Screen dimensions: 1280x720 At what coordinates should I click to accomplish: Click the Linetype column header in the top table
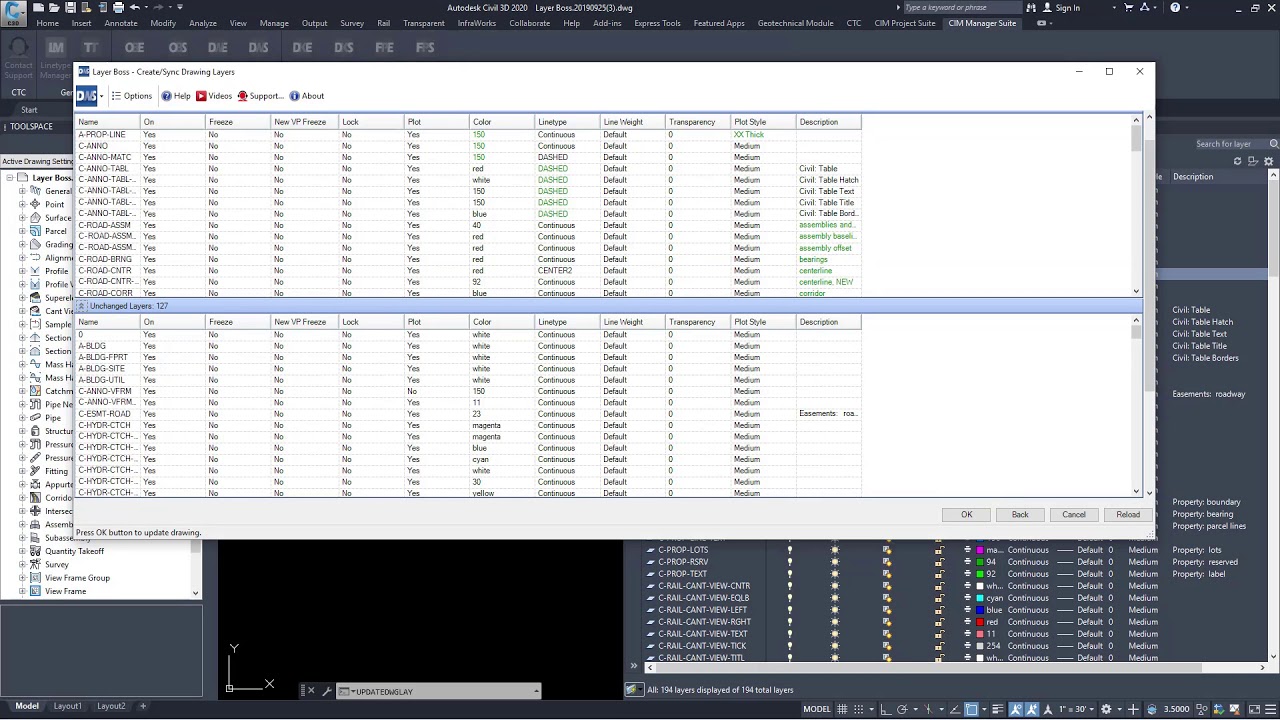(565, 122)
